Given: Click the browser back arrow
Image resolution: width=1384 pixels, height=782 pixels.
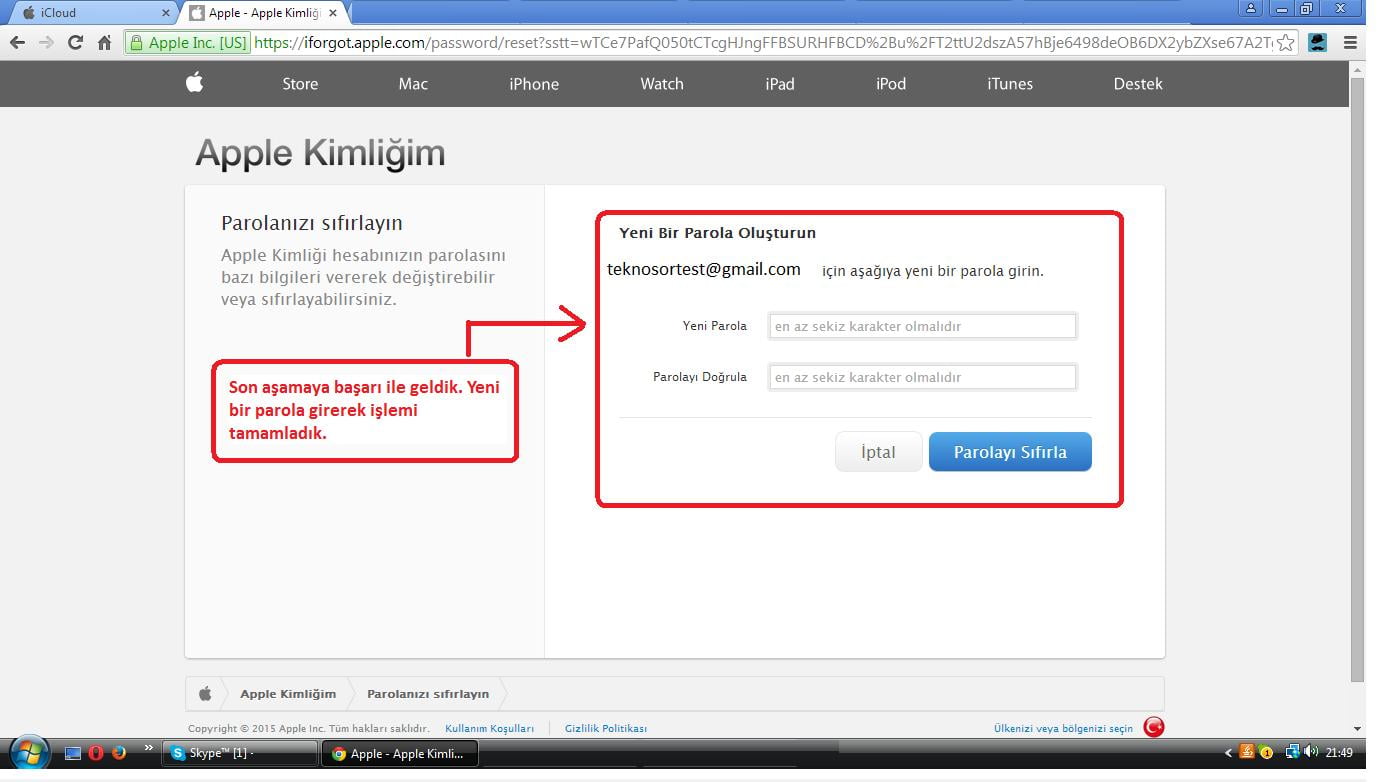Looking at the screenshot, I should coord(16,42).
